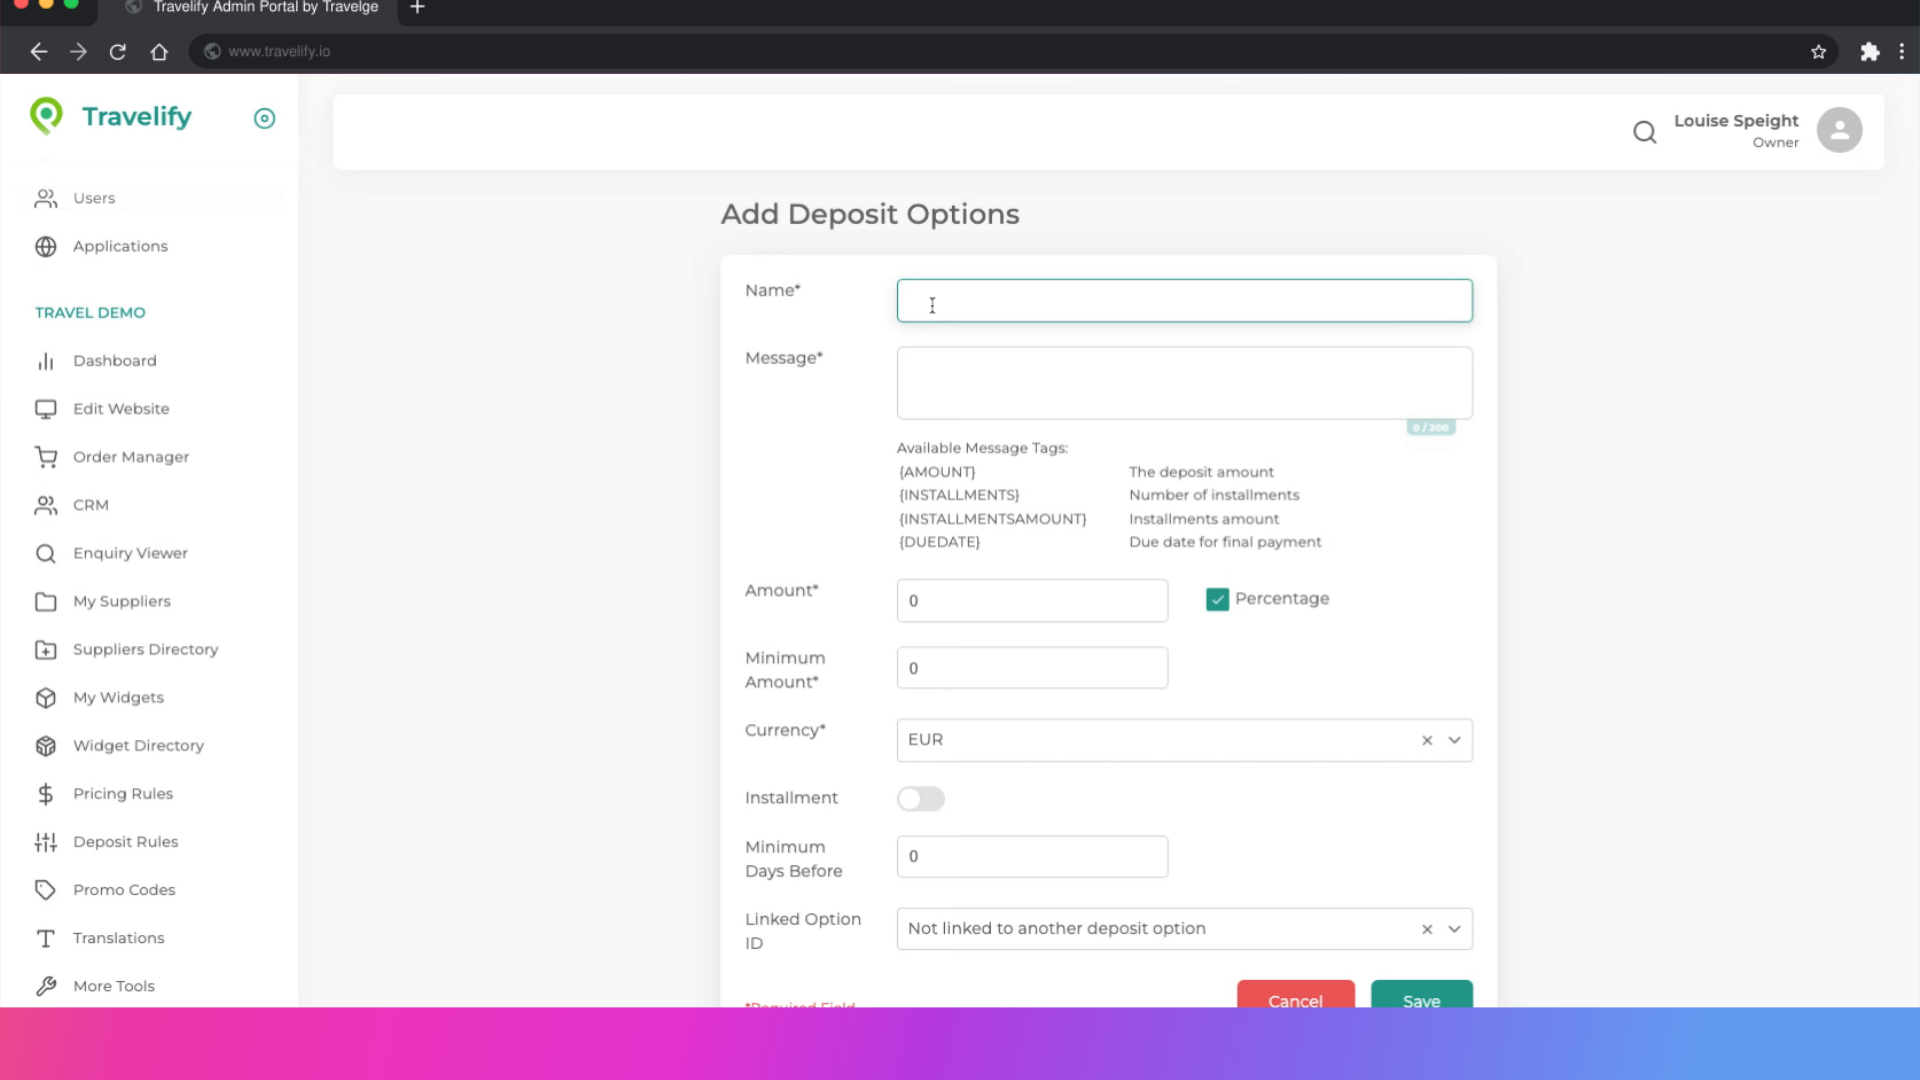Click the Order Manager cart icon
The height and width of the screenshot is (1080, 1920).
click(x=46, y=457)
